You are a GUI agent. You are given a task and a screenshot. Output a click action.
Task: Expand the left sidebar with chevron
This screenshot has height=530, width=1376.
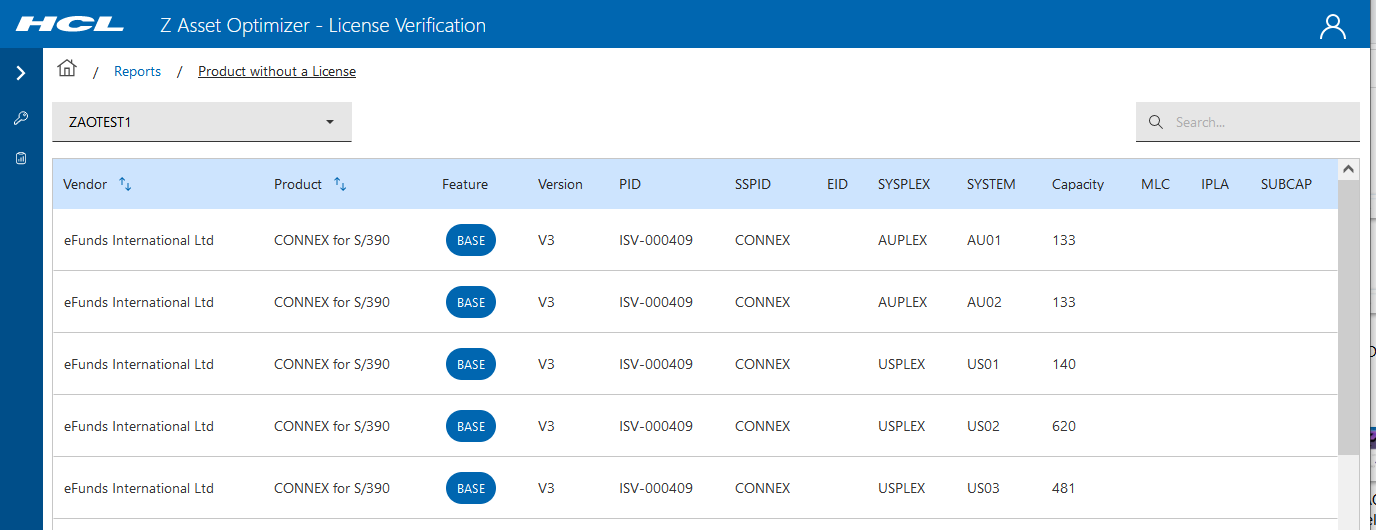click(21, 73)
